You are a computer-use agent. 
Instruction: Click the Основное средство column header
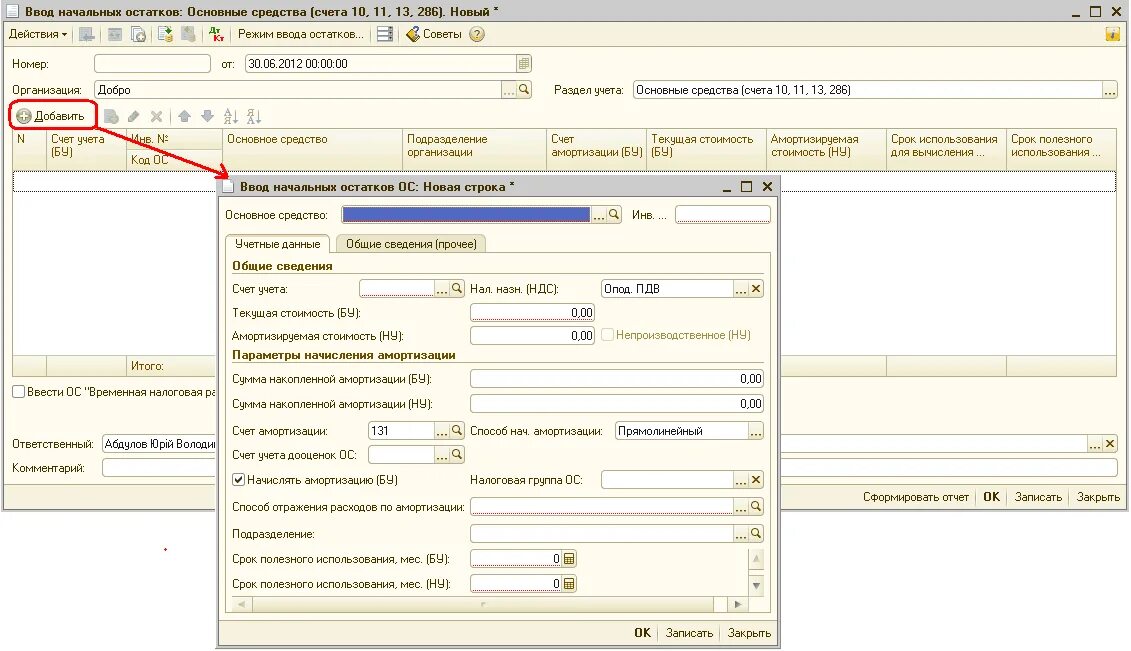click(312, 149)
